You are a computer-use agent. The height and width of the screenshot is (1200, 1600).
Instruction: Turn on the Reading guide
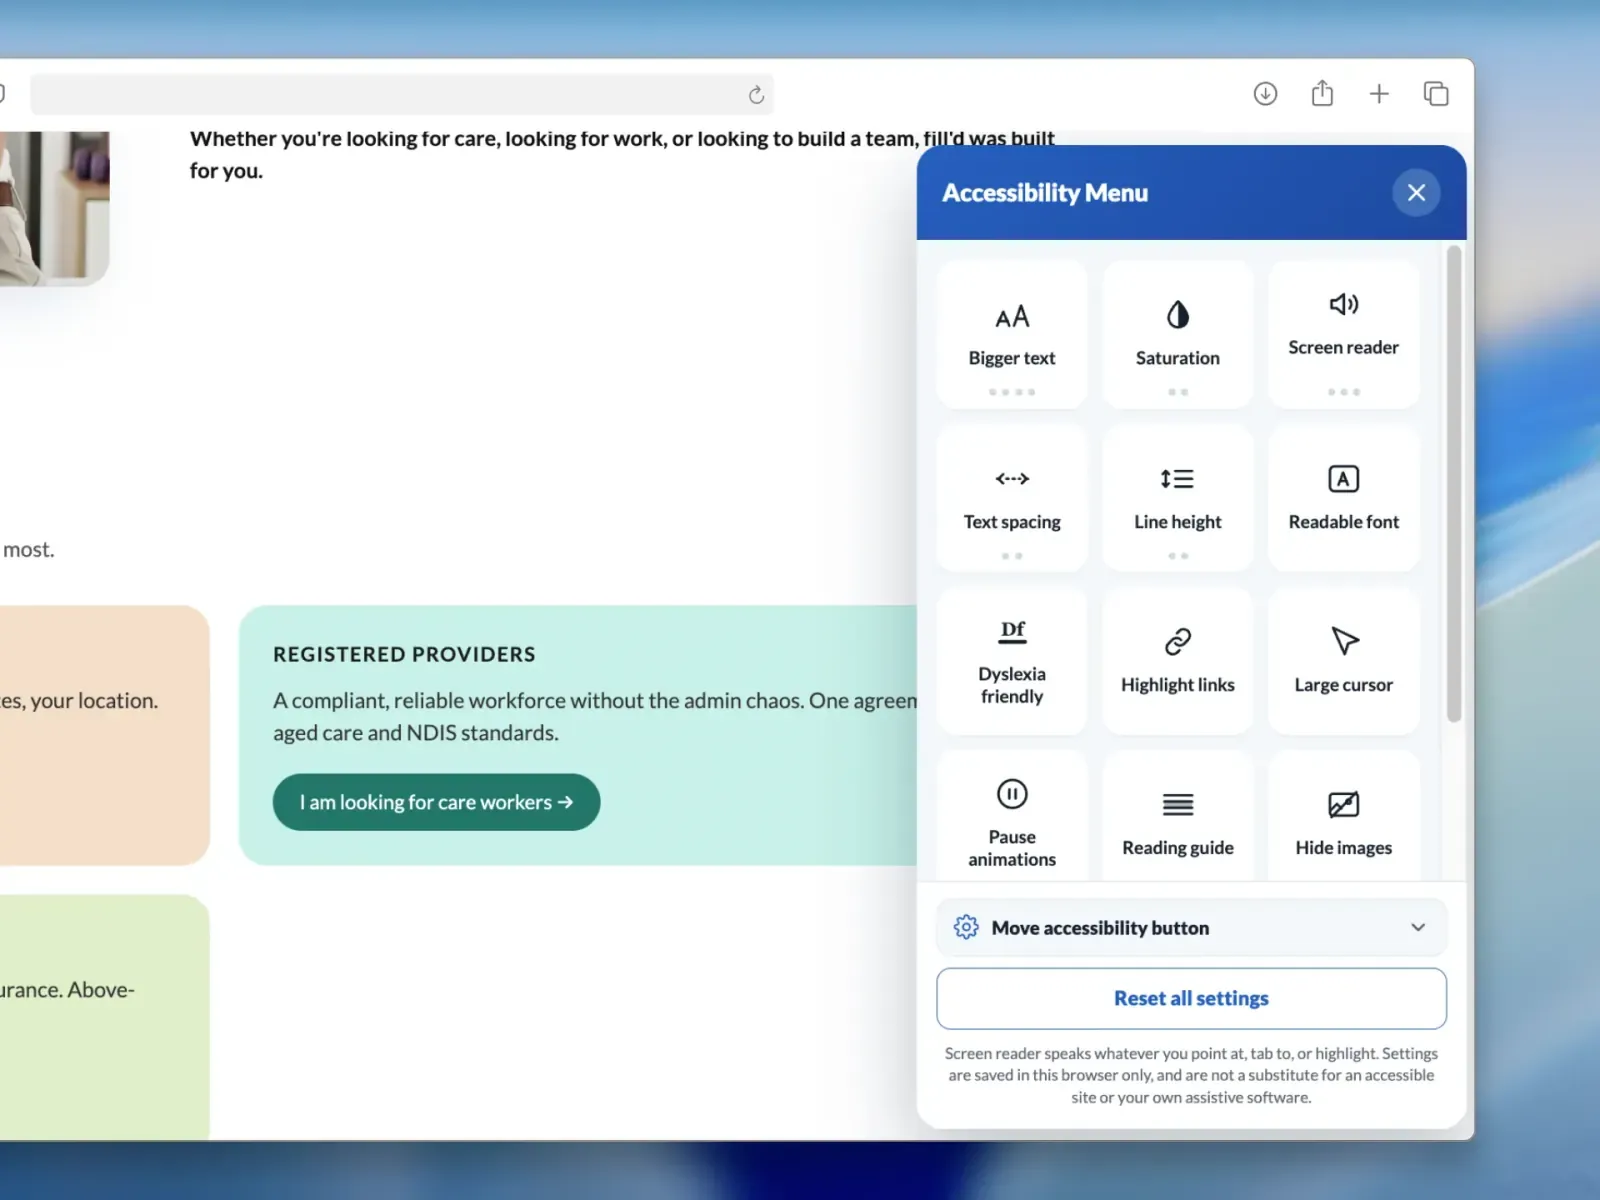point(1178,817)
